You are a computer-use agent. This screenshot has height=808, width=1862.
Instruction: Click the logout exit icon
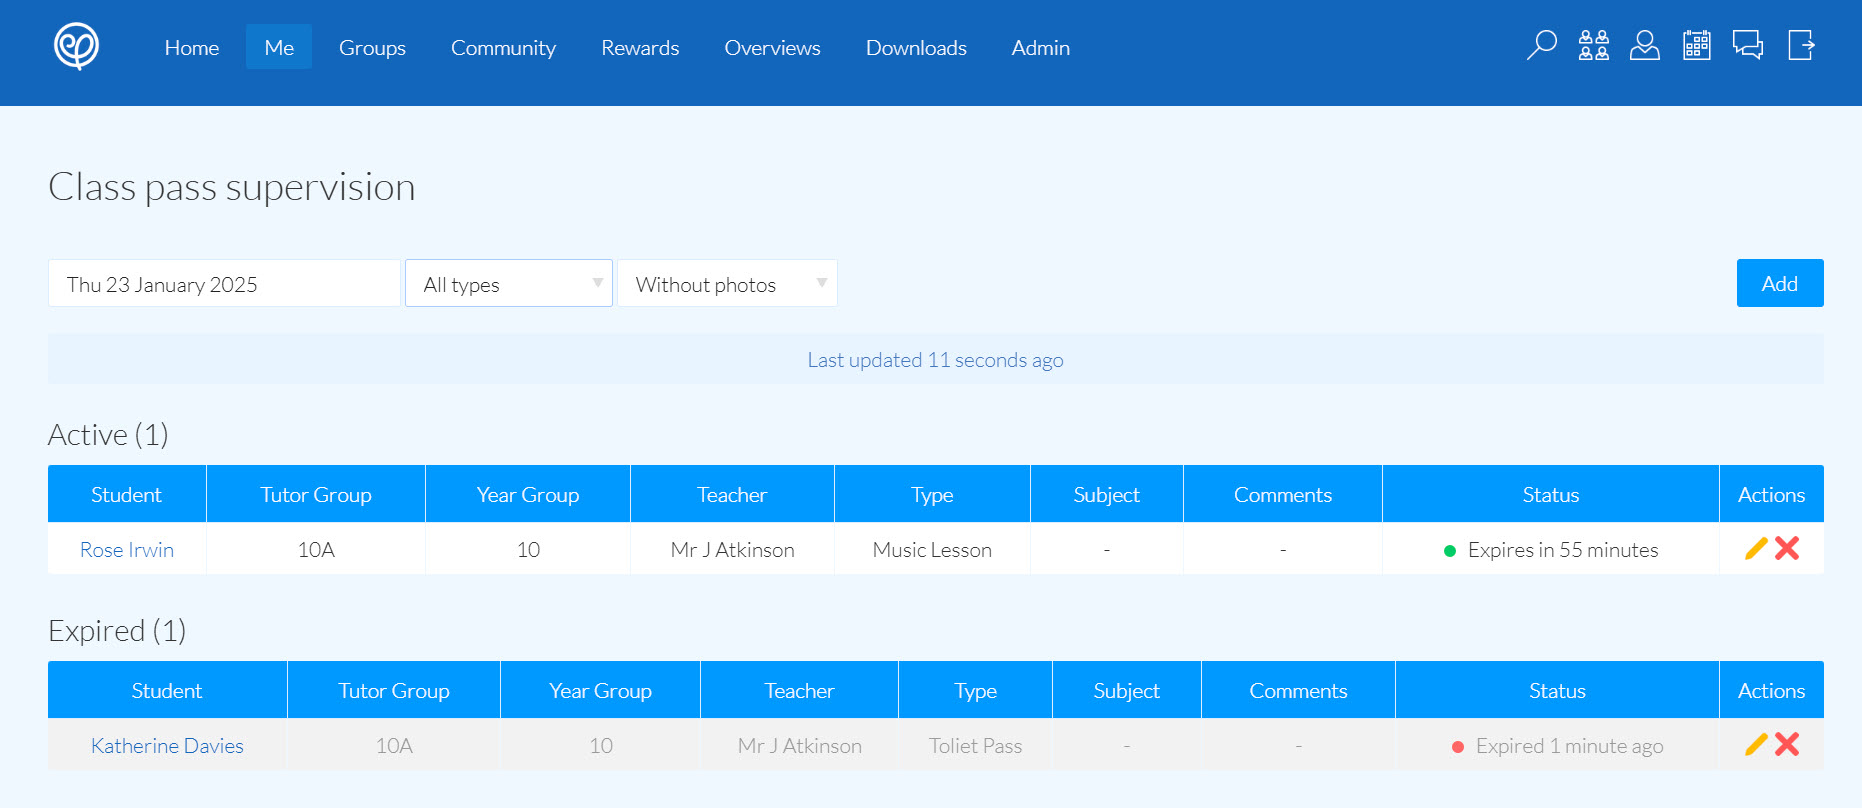(x=1801, y=46)
